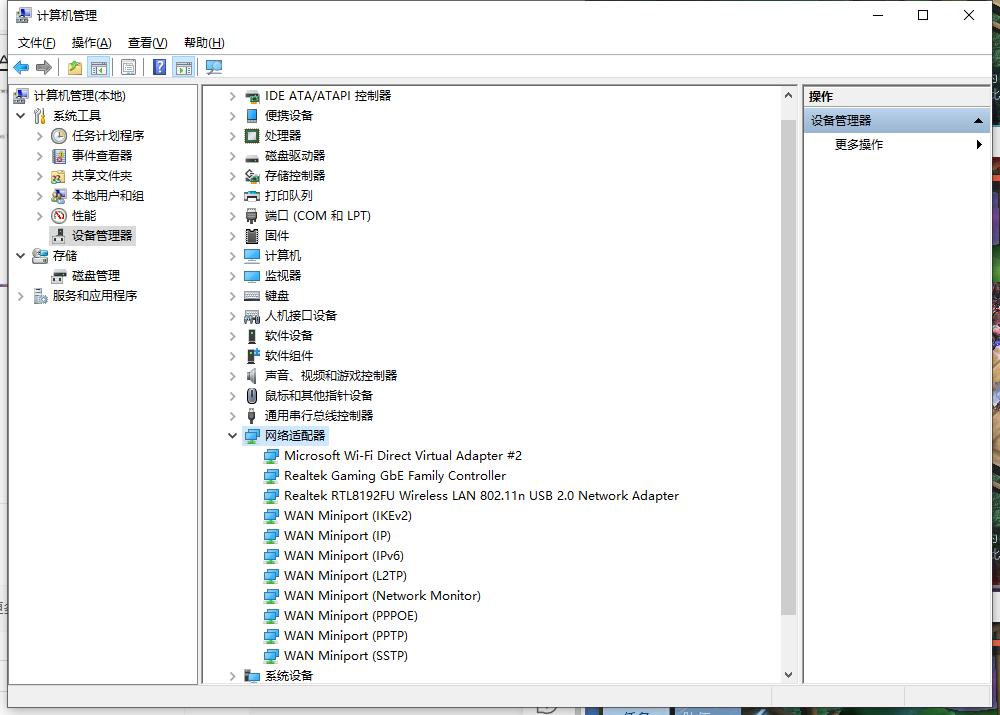Image resolution: width=1000 pixels, height=715 pixels.
Task: Click the Up one level folder icon
Action: 75,68
